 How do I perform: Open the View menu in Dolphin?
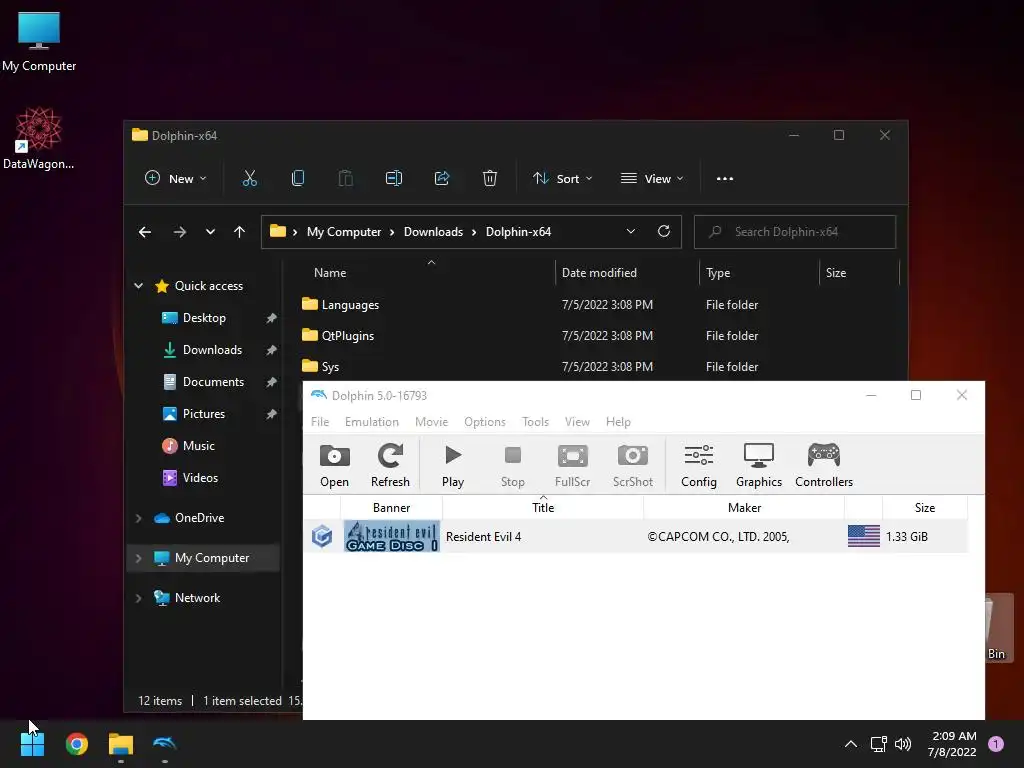point(577,422)
